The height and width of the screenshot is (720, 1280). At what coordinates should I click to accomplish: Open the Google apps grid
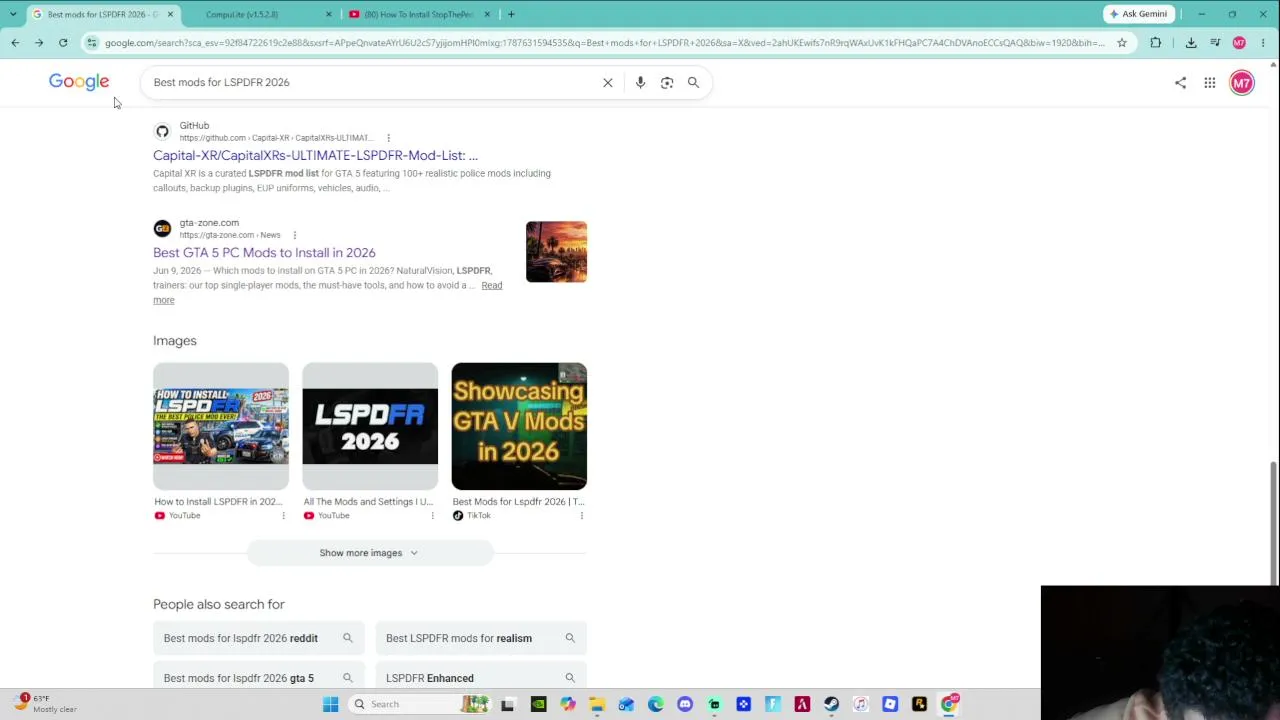coord(1209,83)
